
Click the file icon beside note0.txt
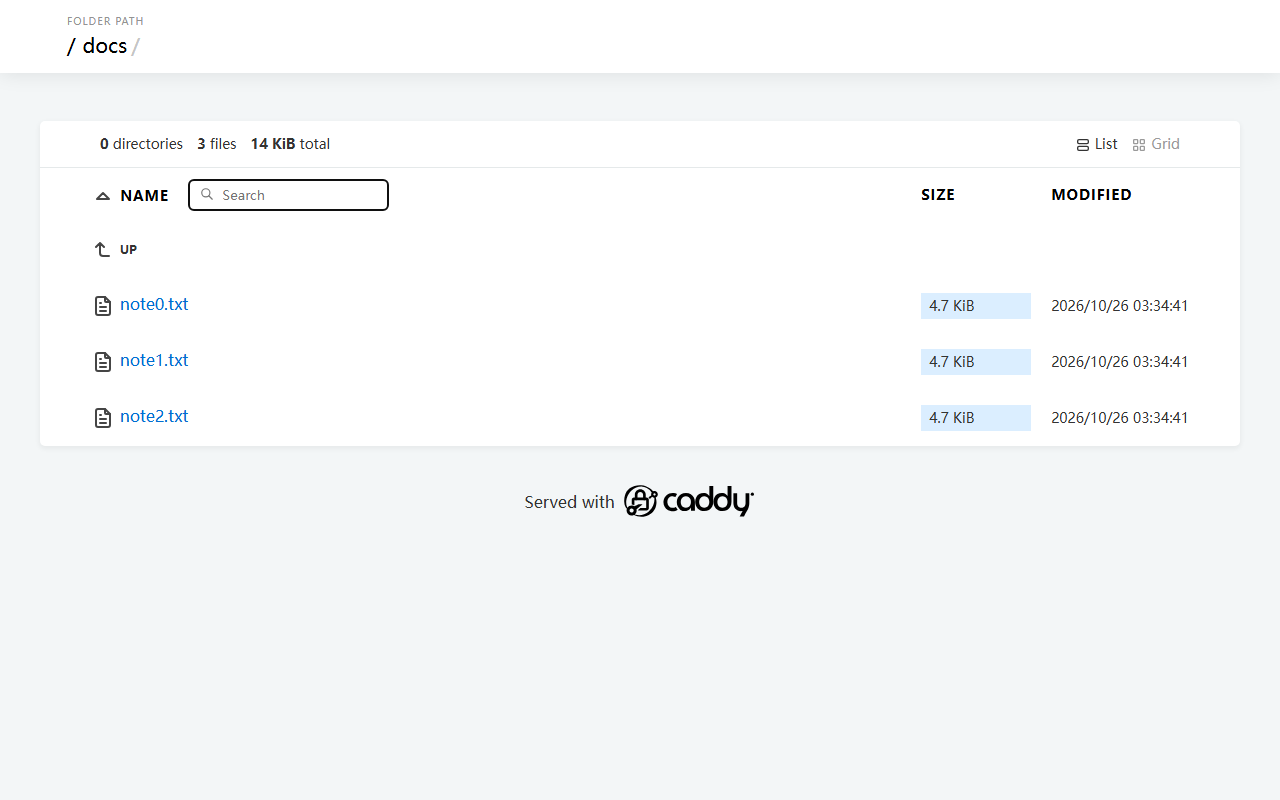103,306
